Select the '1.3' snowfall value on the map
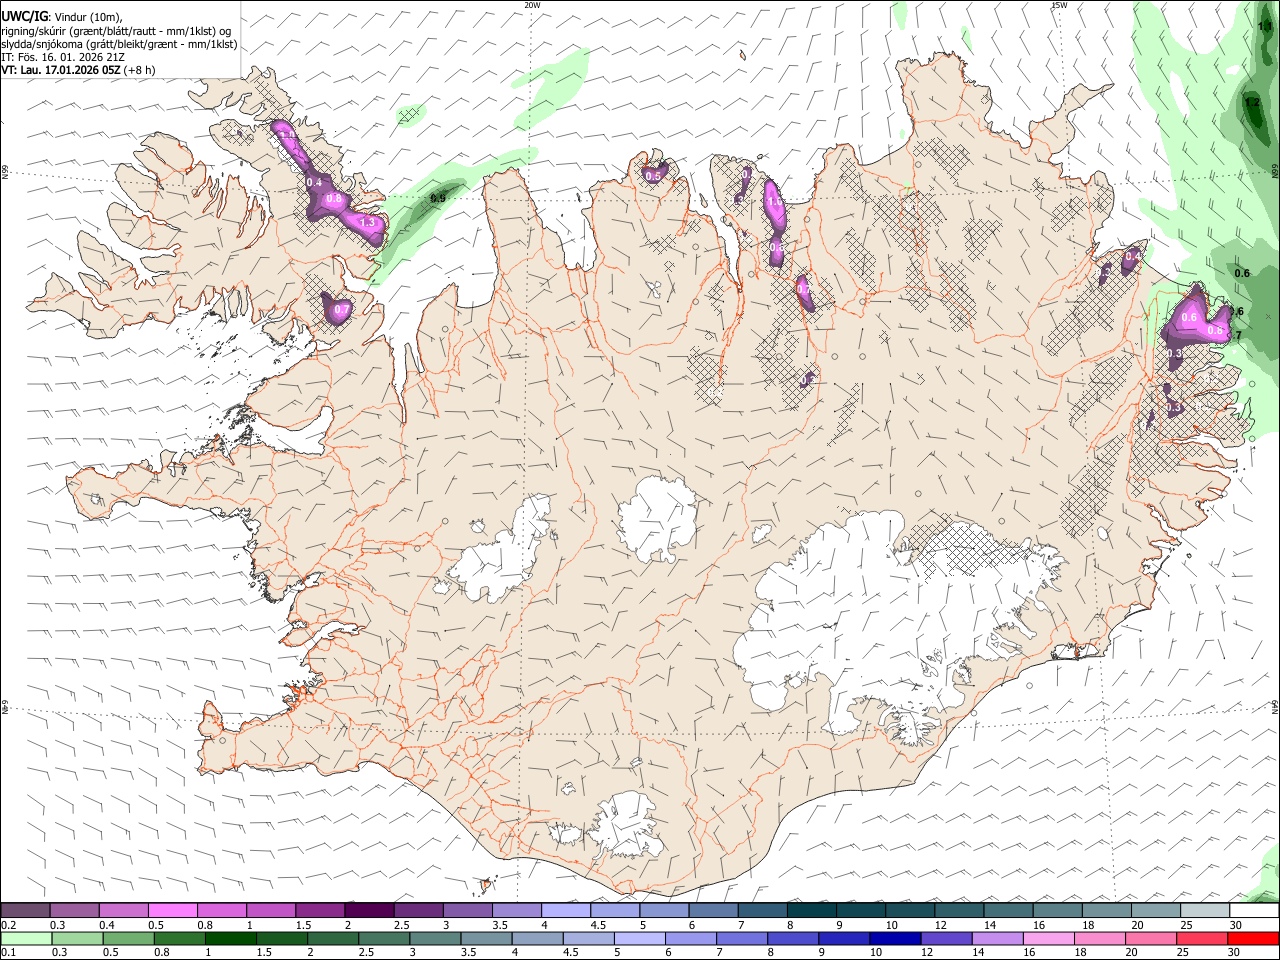 tap(367, 223)
